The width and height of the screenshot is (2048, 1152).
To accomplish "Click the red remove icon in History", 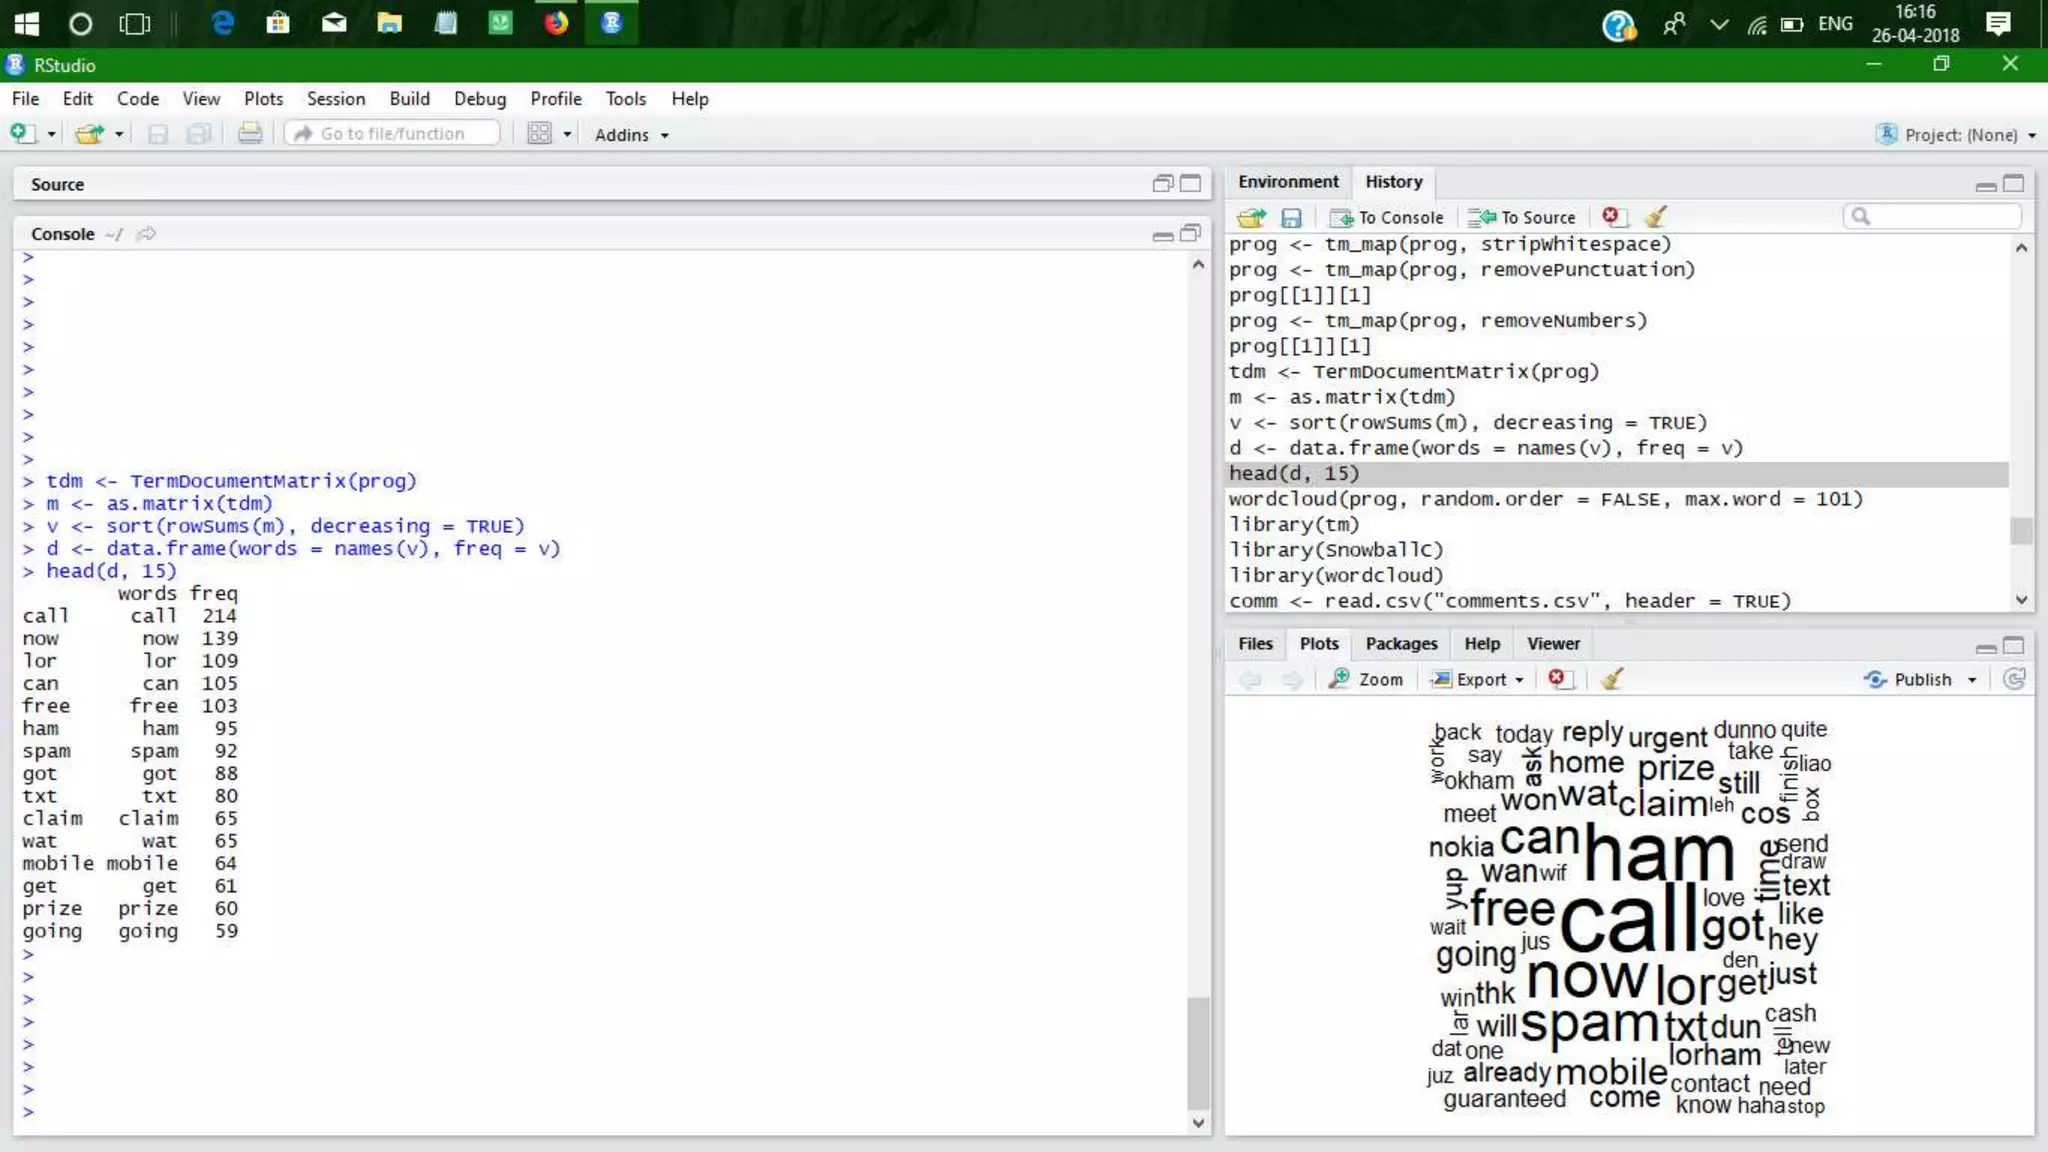I will 1610,216.
